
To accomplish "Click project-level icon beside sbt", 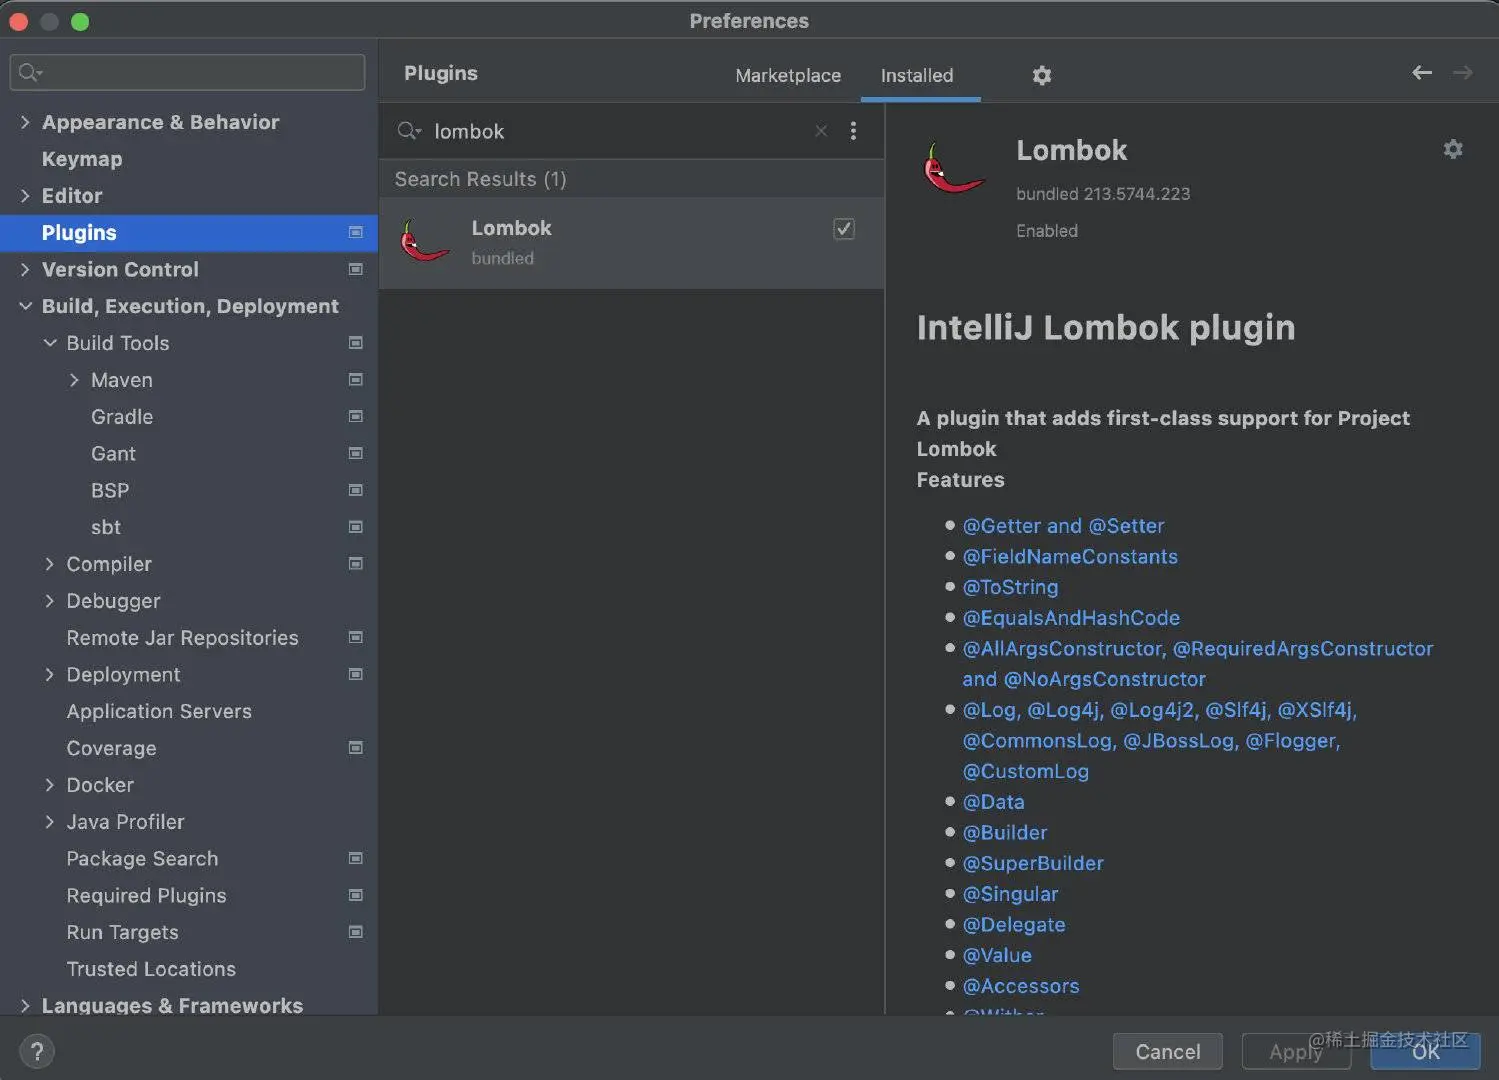I will [355, 527].
